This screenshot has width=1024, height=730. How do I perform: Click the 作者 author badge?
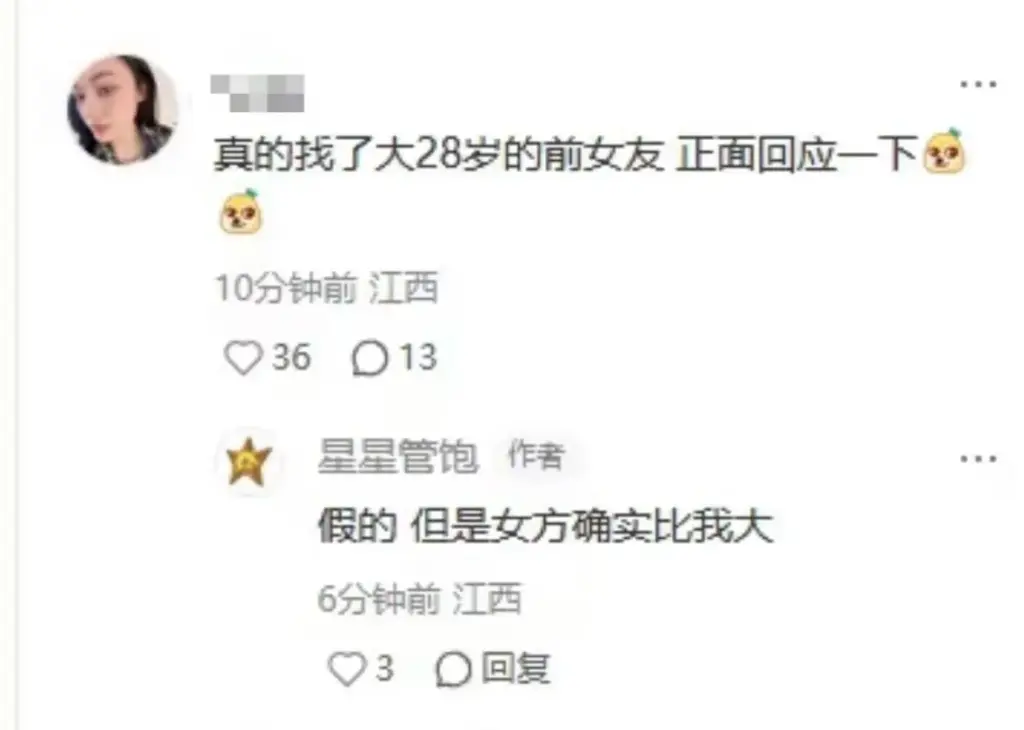[x=537, y=454]
